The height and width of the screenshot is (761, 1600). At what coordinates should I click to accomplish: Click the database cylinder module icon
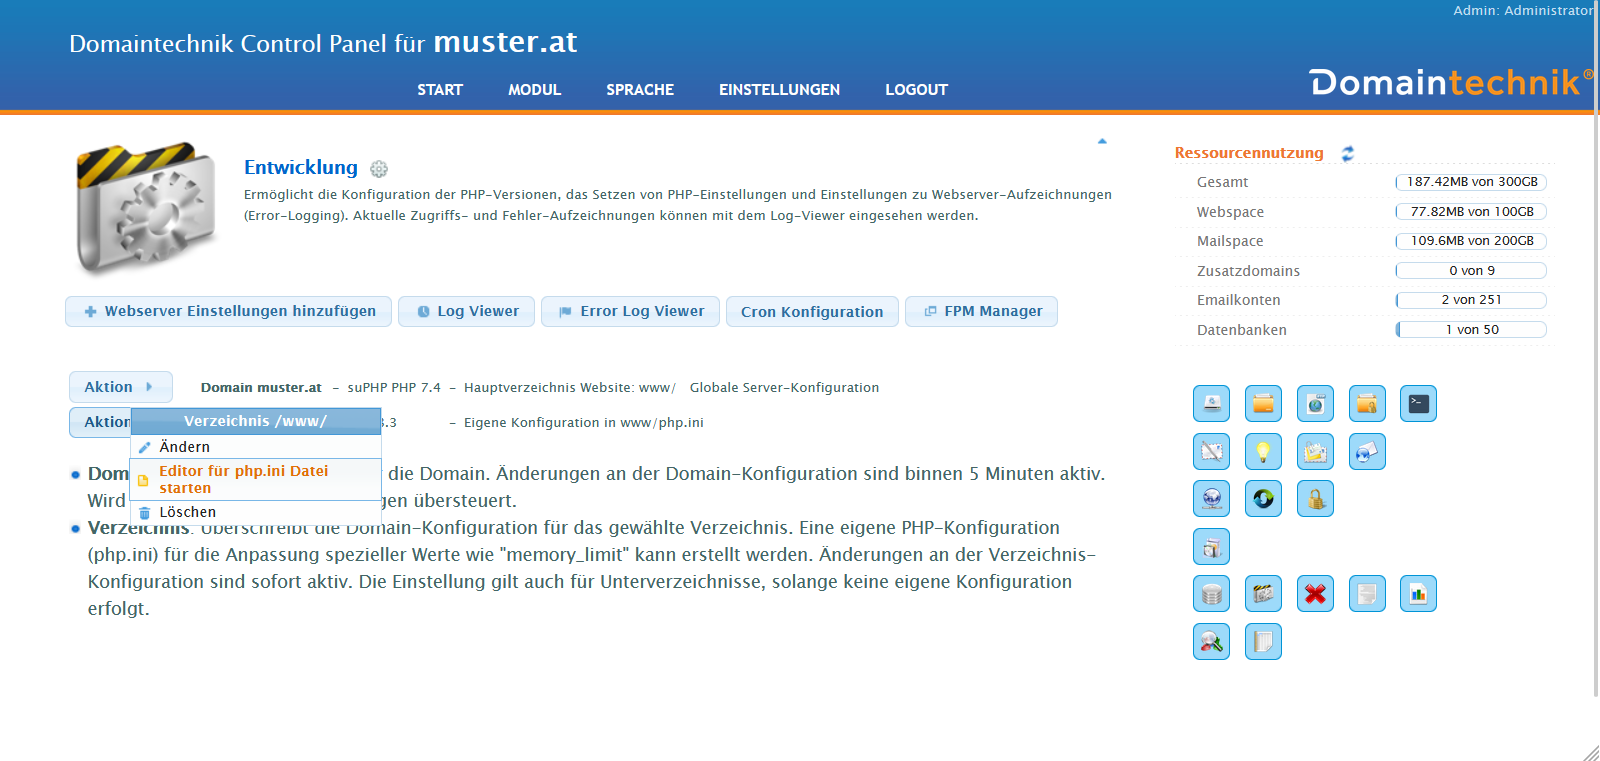pos(1211,594)
